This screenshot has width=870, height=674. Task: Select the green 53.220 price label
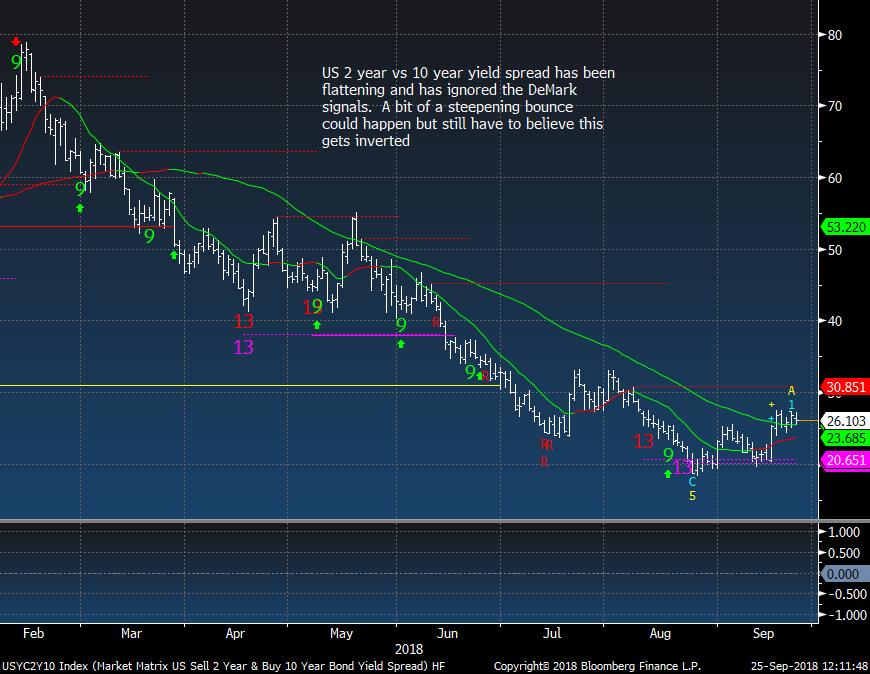(x=843, y=227)
